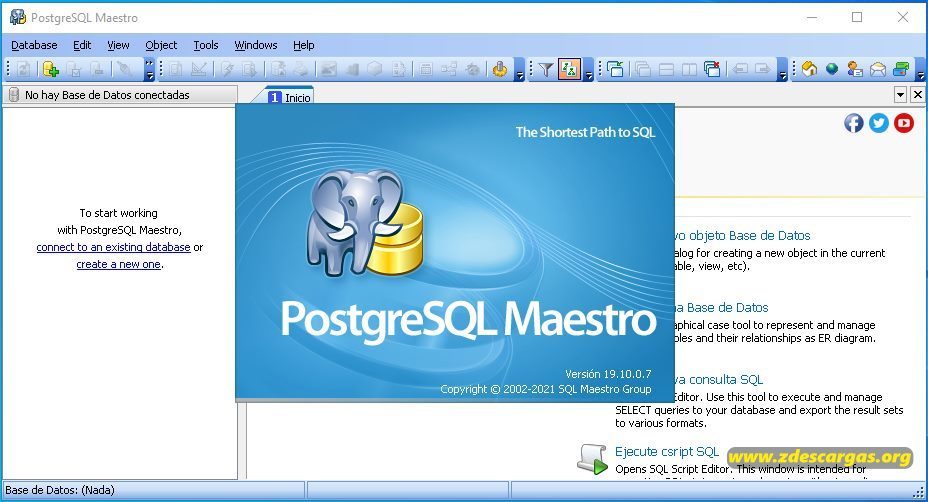Expand overflow arrow after sort toggle icon

tap(589, 69)
